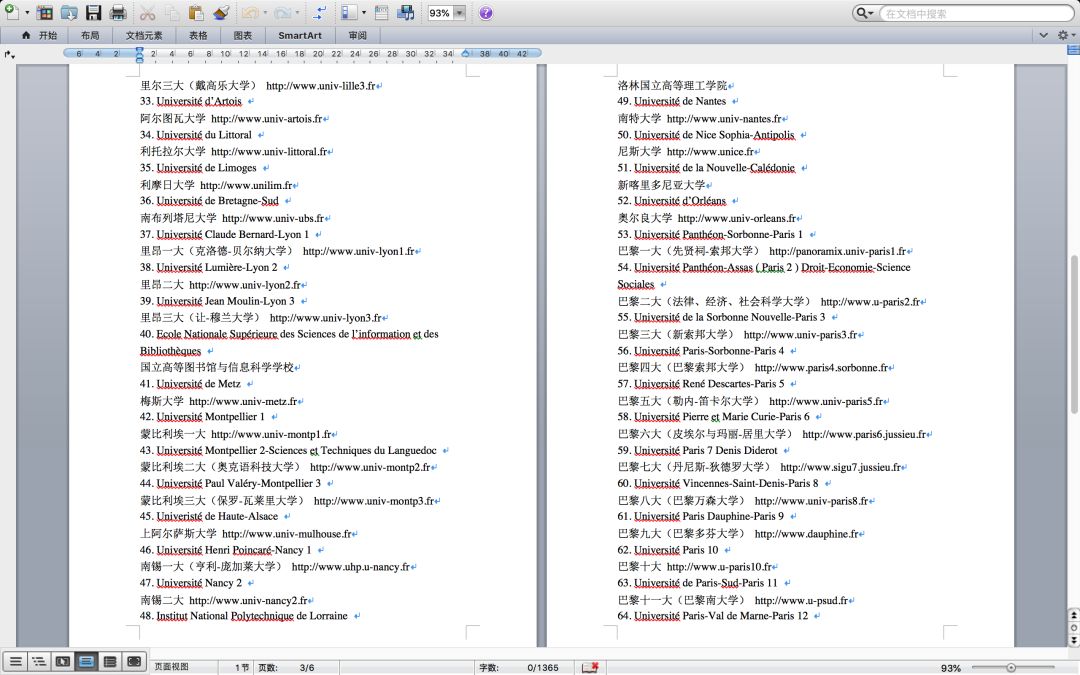The image size is (1080, 675).
Task: Switch to Notebook Layout view
Action: point(110,661)
